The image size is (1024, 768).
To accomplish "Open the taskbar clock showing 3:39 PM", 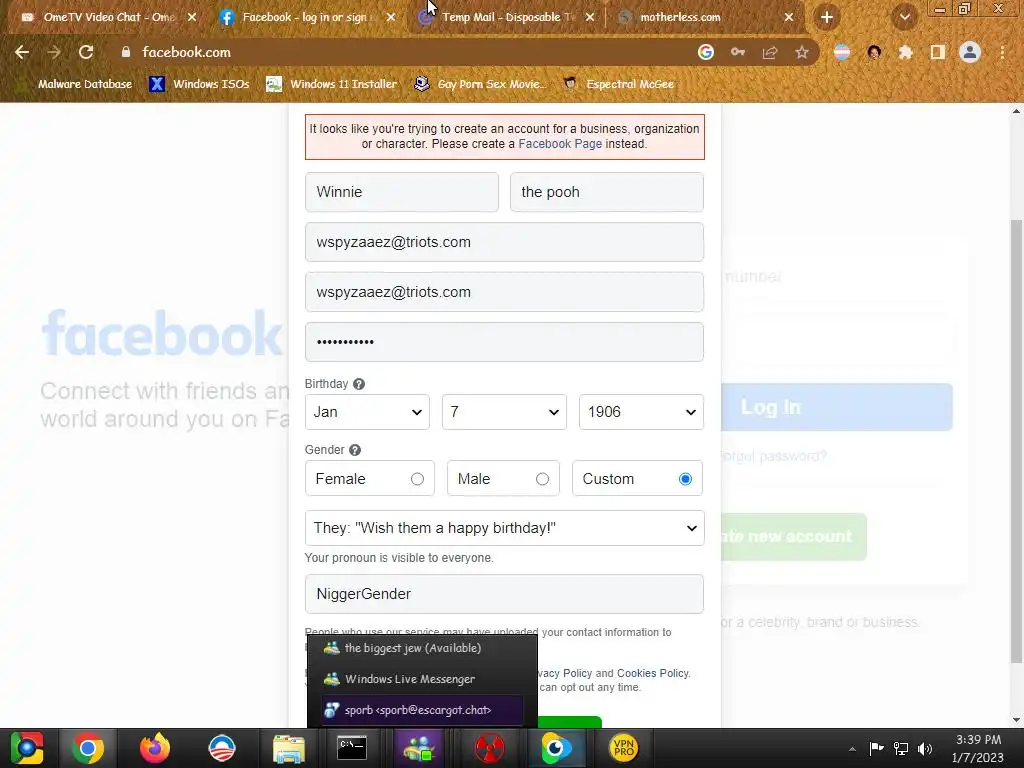I will tap(978, 748).
